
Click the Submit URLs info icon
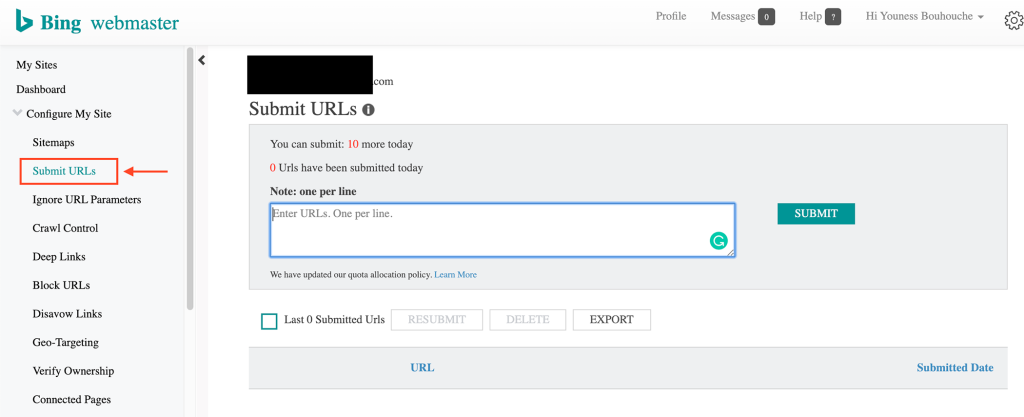[x=368, y=110]
